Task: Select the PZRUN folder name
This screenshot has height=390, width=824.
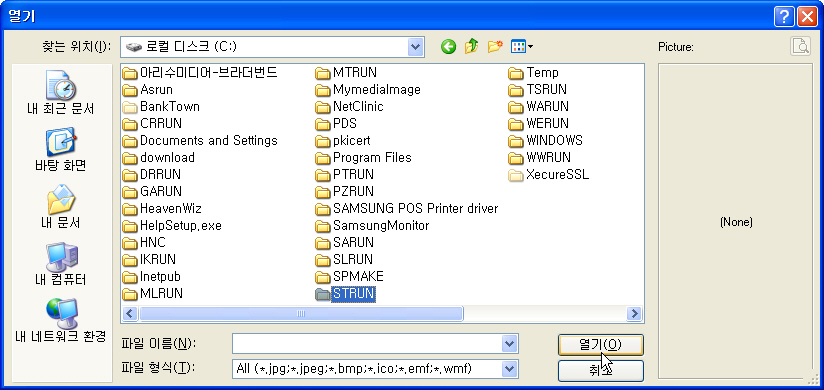Action: (353, 191)
